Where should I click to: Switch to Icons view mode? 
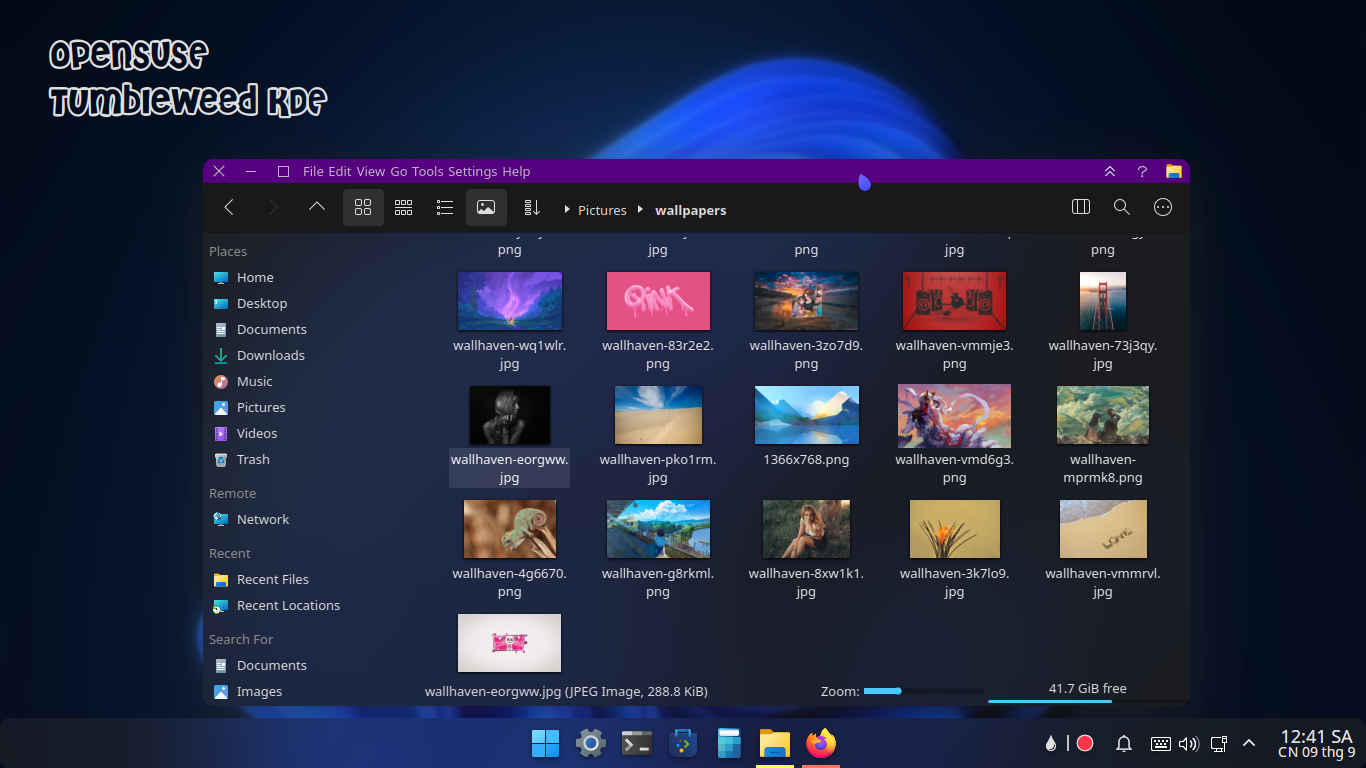(363, 208)
